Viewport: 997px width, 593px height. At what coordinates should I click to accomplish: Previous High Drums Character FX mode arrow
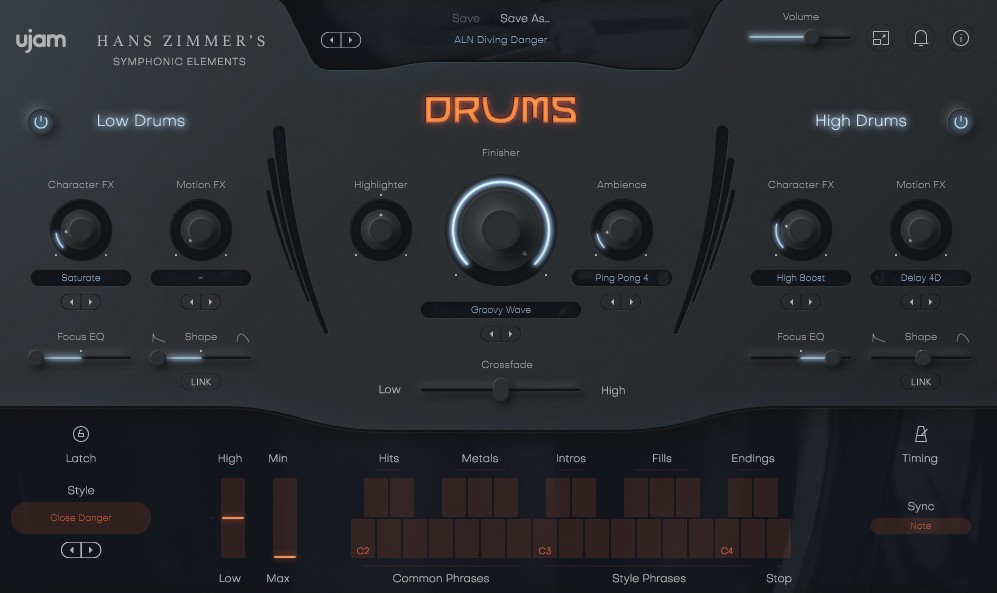tap(791, 302)
